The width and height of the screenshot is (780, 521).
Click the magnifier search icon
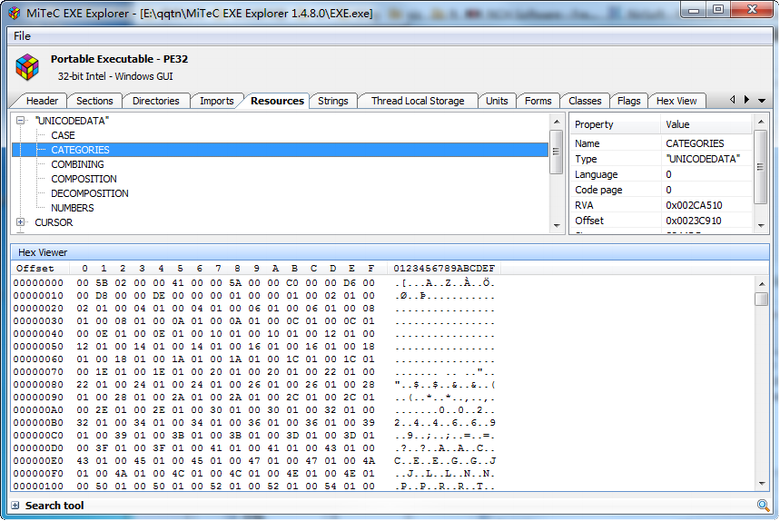[763, 506]
